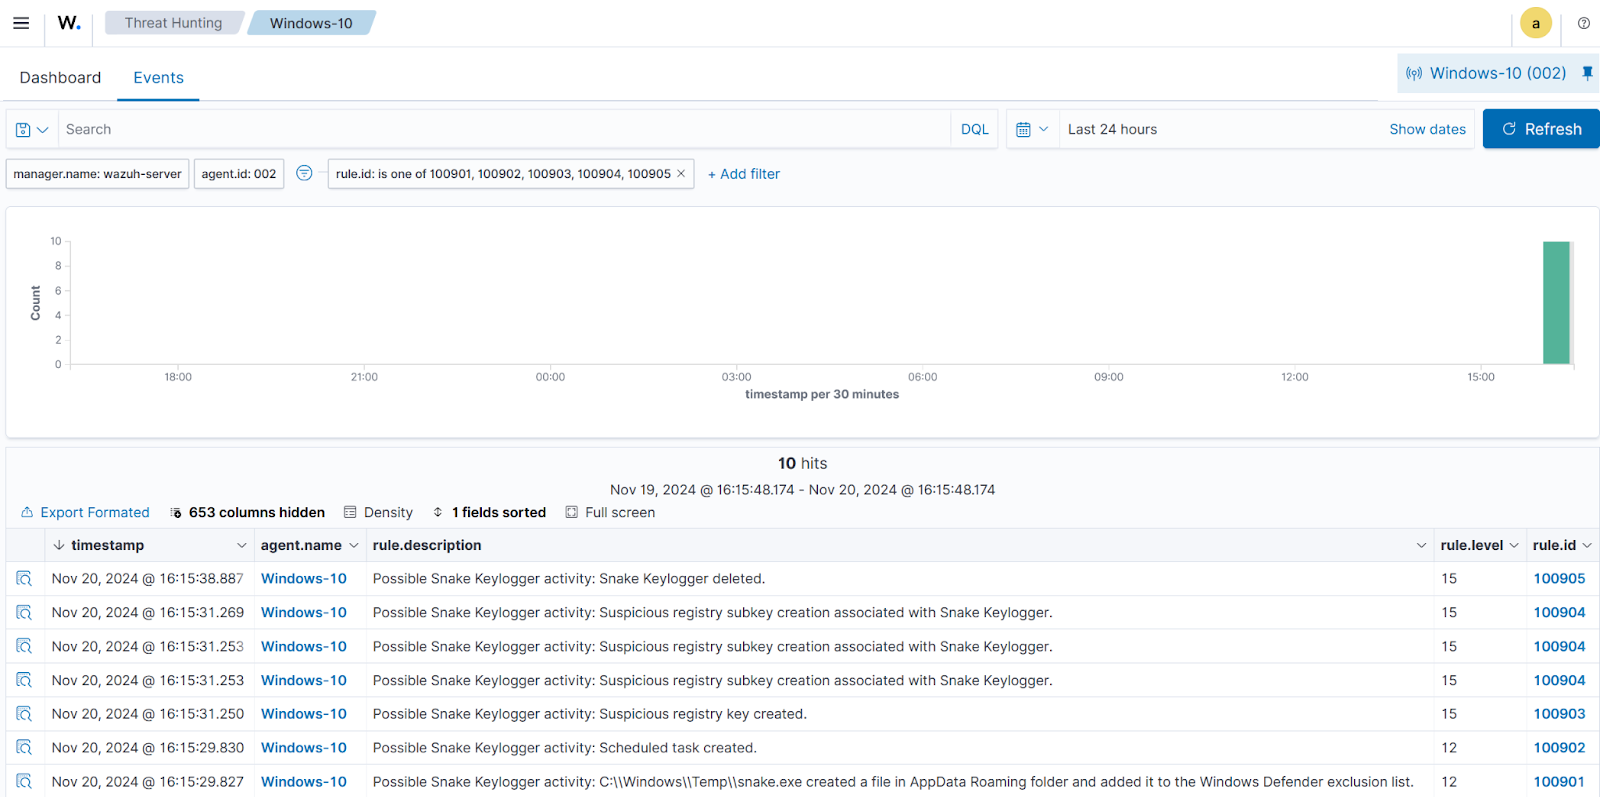Click the manager.name: wazuh-server filter
This screenshot has height=797, width=1600.
pyautogui.click(x=97, y=174)
